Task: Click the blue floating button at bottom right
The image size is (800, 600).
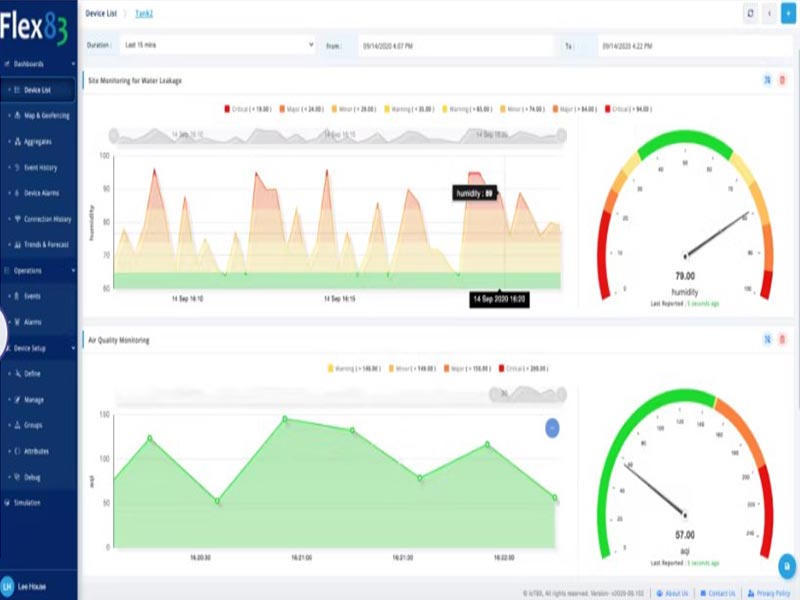Action: 786,566
